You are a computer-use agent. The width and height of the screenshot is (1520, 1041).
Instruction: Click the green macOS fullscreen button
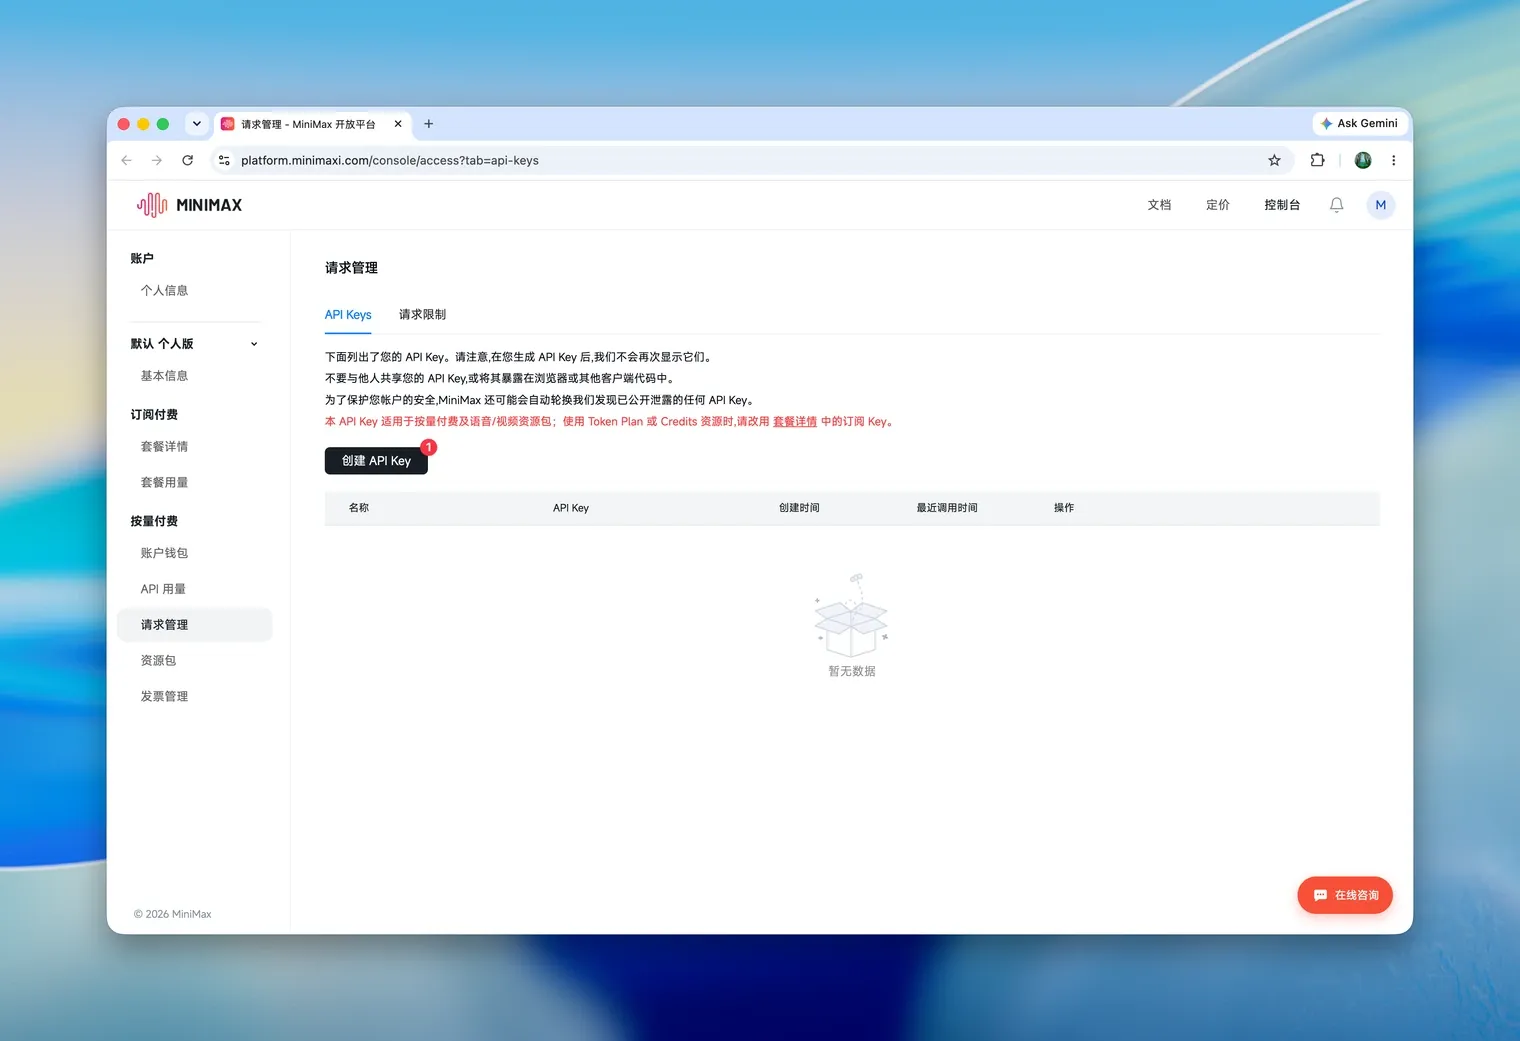click(163, 124)
